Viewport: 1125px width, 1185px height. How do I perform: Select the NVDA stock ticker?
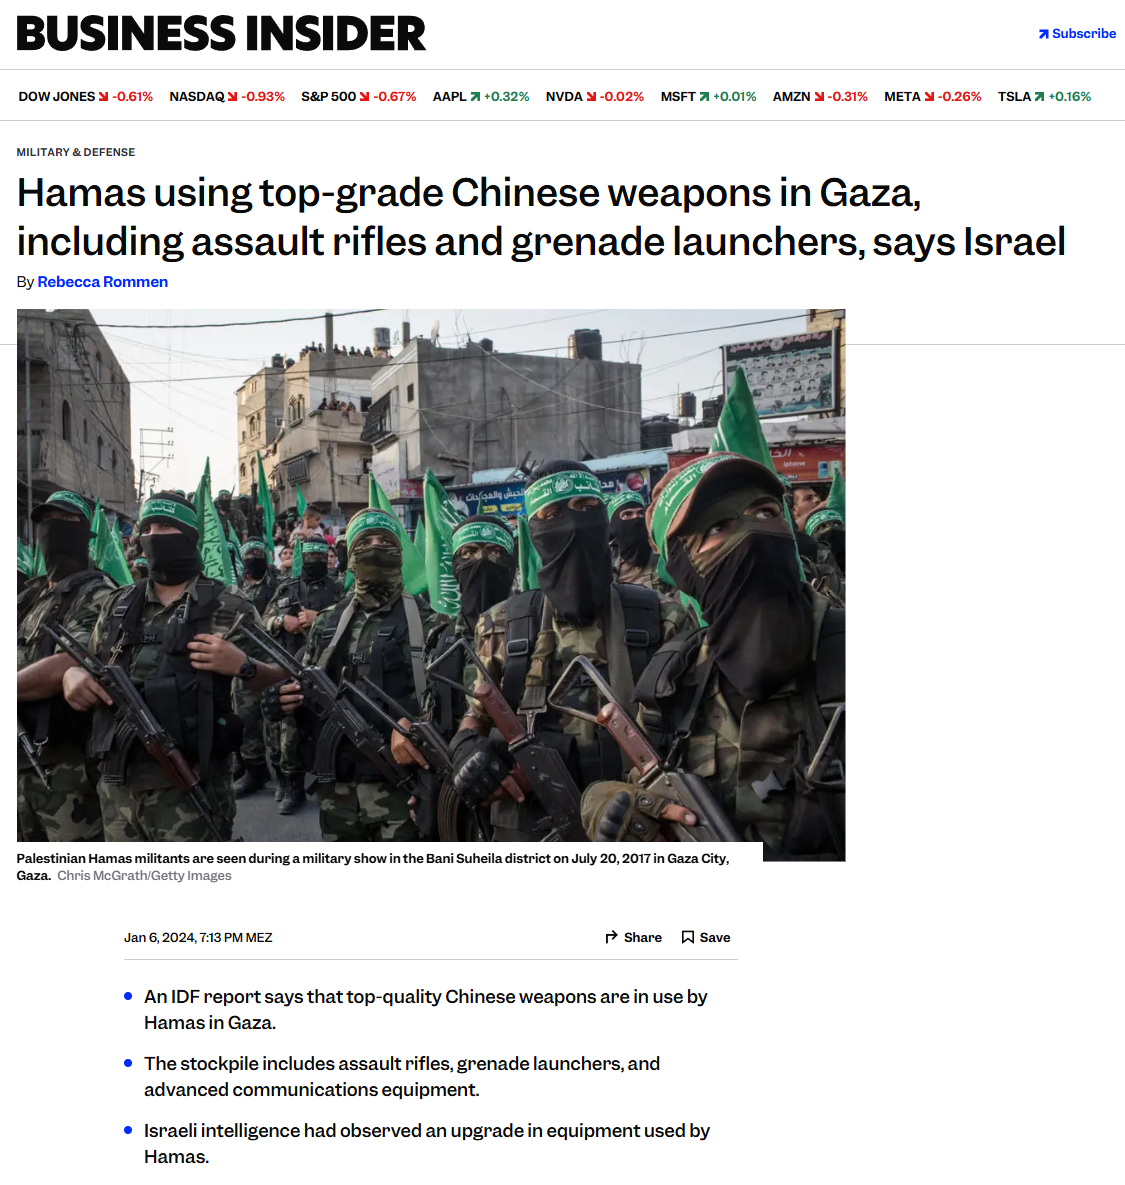(595, 97)
